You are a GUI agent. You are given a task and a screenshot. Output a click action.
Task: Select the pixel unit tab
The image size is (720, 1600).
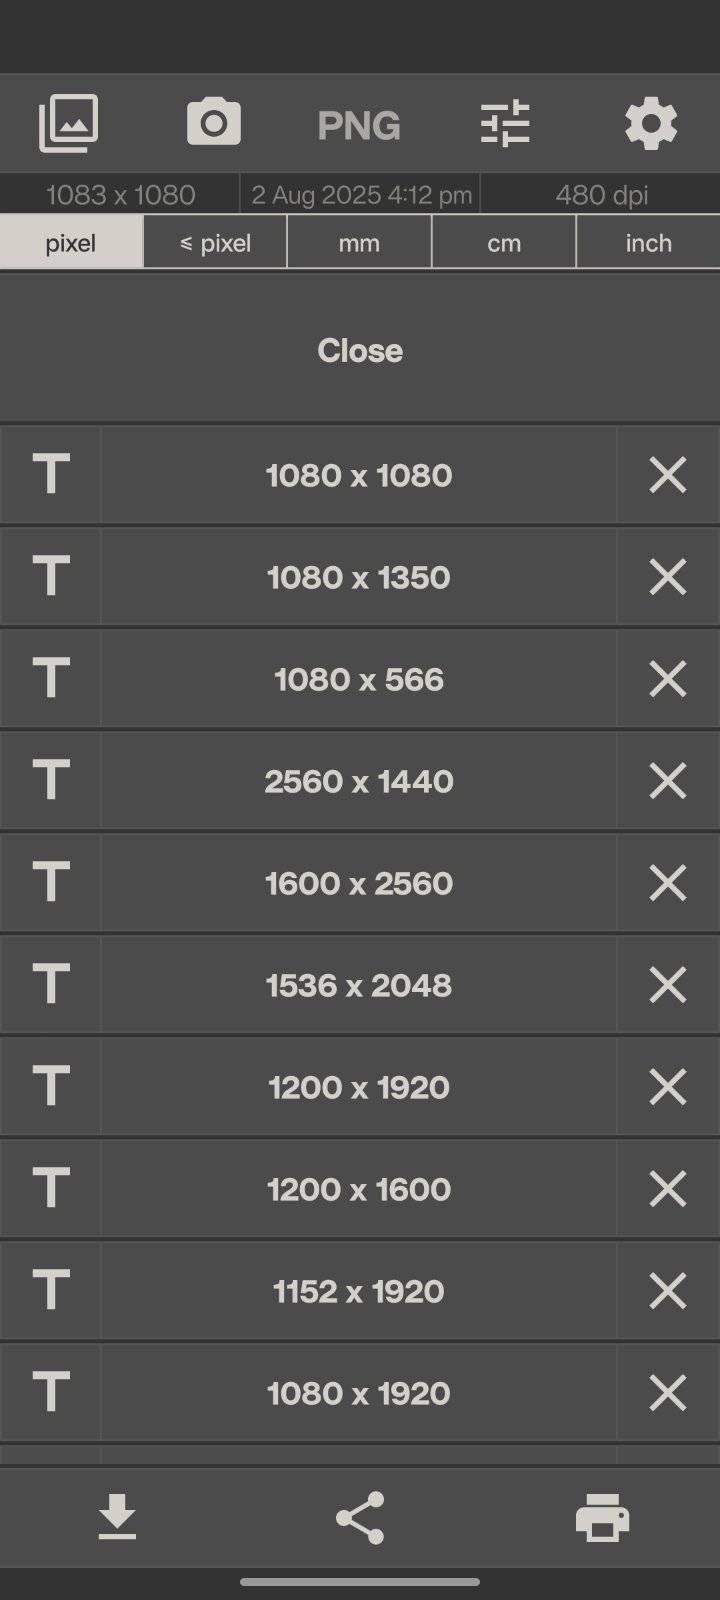(x=71, y=243)
